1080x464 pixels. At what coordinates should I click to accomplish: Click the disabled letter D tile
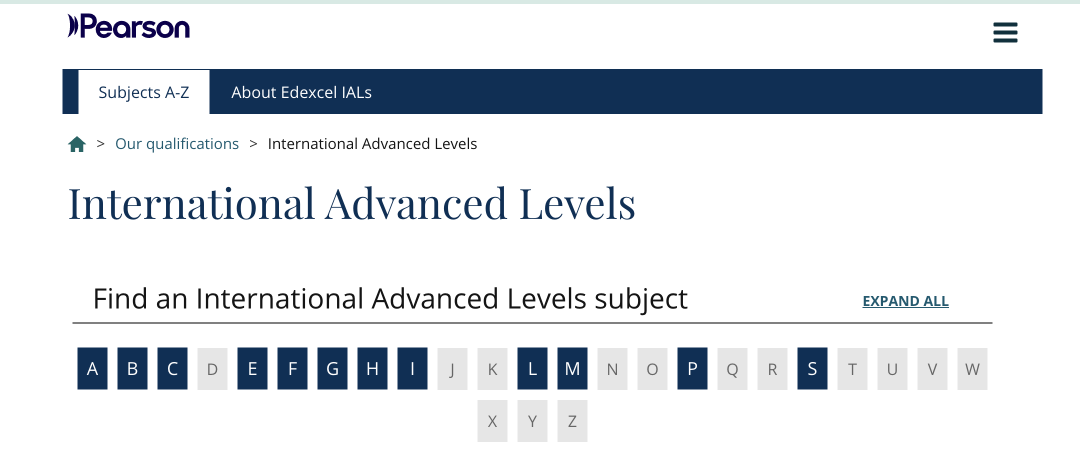point(212,368)
